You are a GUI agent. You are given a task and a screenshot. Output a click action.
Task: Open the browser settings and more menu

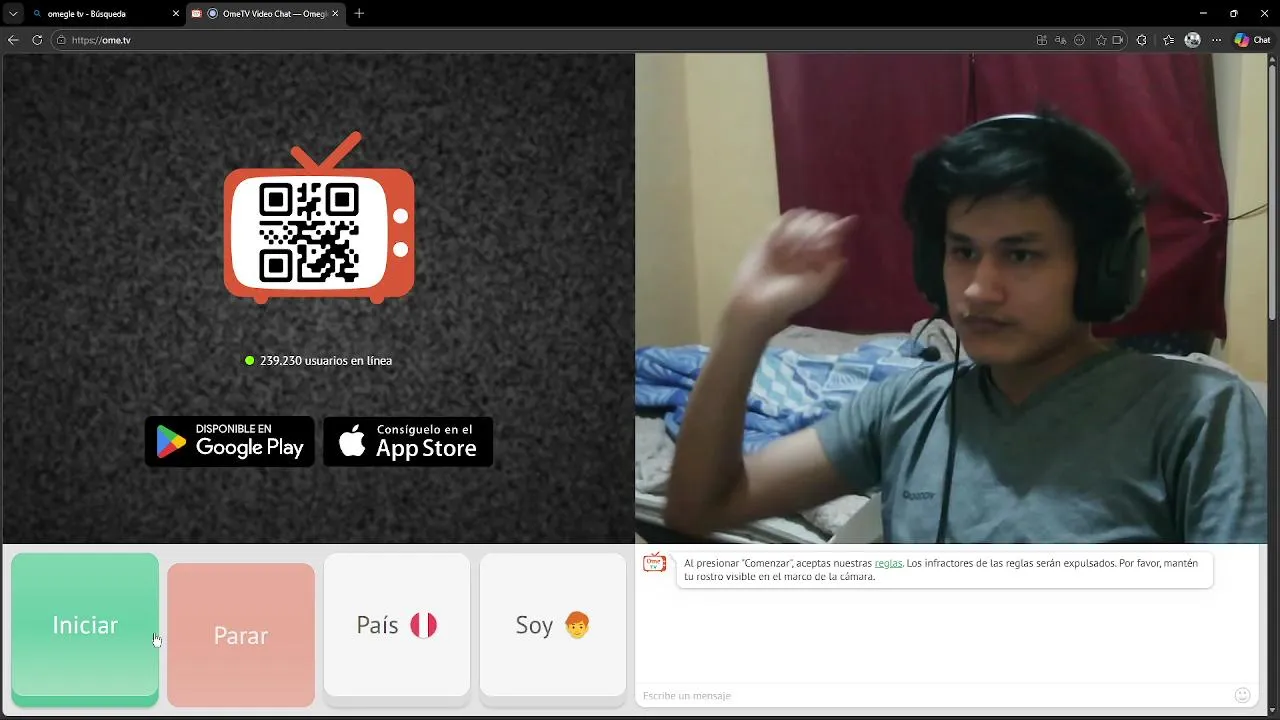pos(1216,40)
